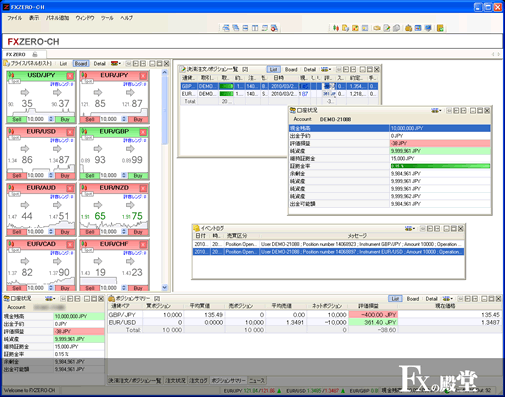Click the speech bubble icon in the main toolbar
The height and width of the screenshot is (397, 505).
tap(396, 28)
